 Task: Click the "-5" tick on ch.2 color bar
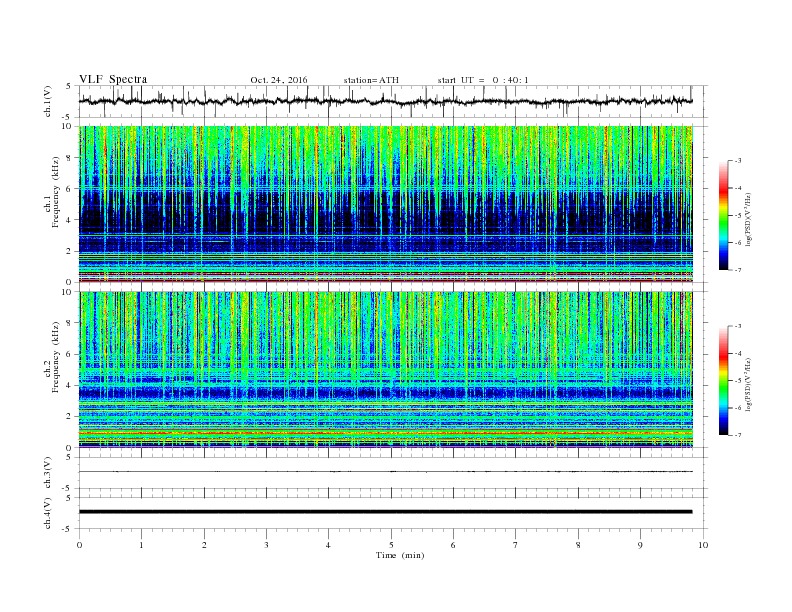pyautogui.click(x=737, y=381)
